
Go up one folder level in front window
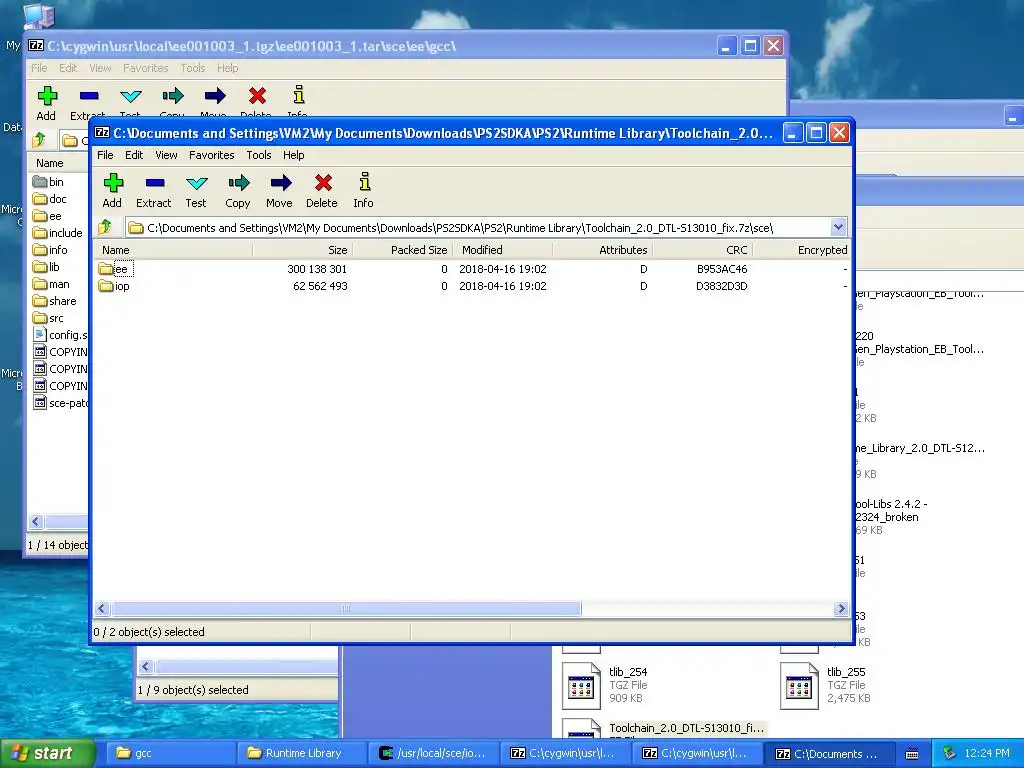click(105, 227)
